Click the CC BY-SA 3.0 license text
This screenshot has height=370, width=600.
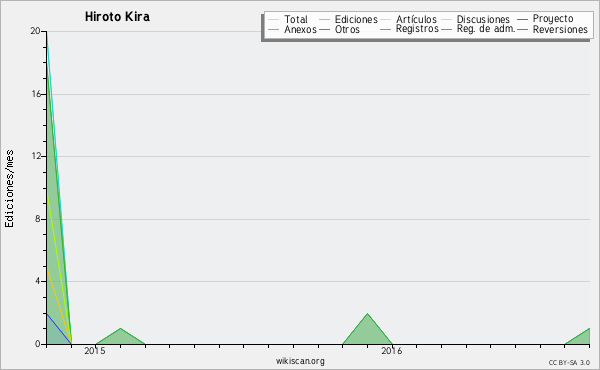[569, 362]
